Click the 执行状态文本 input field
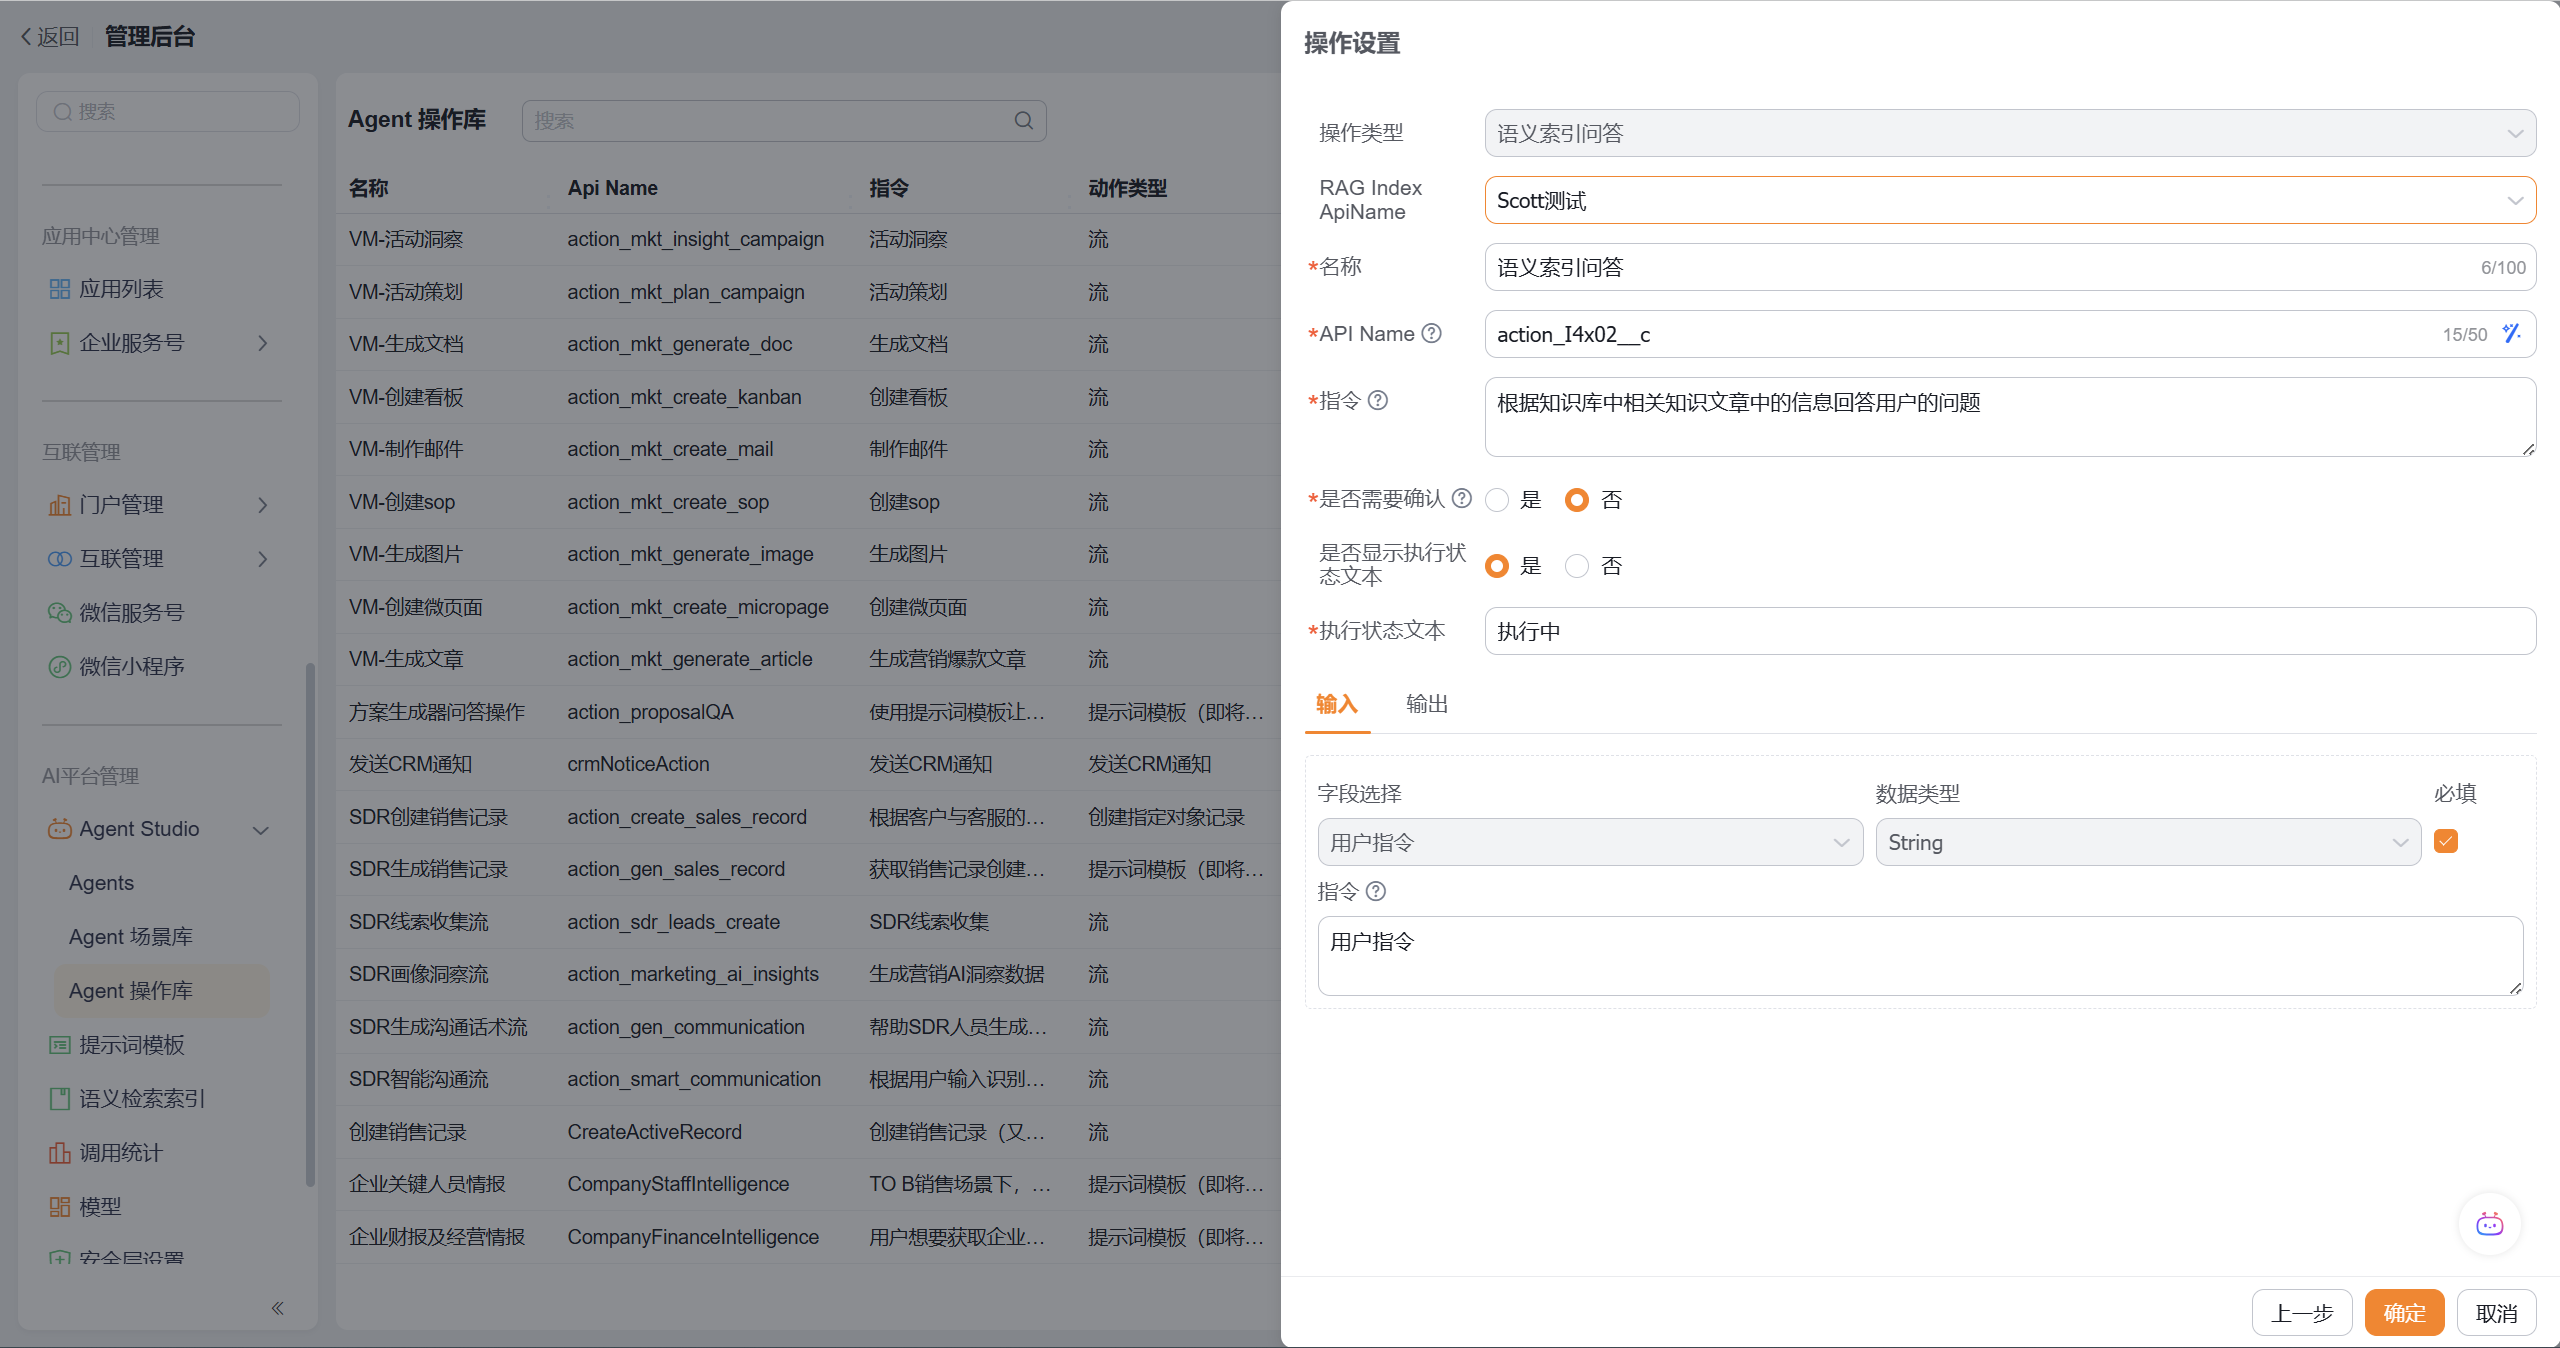Screen dimensions: 2560x1348 coord(2009,631)
